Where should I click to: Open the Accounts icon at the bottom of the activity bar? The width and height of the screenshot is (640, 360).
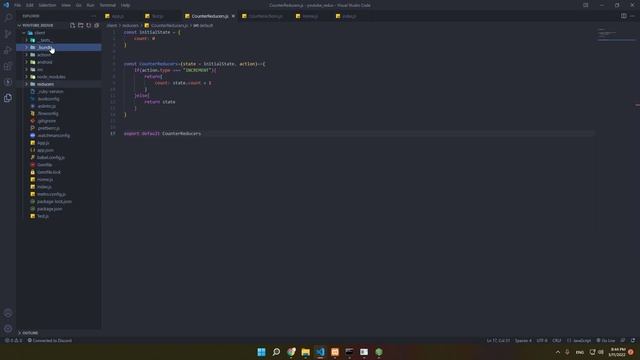pyautogui.click(x=8, y=313)
